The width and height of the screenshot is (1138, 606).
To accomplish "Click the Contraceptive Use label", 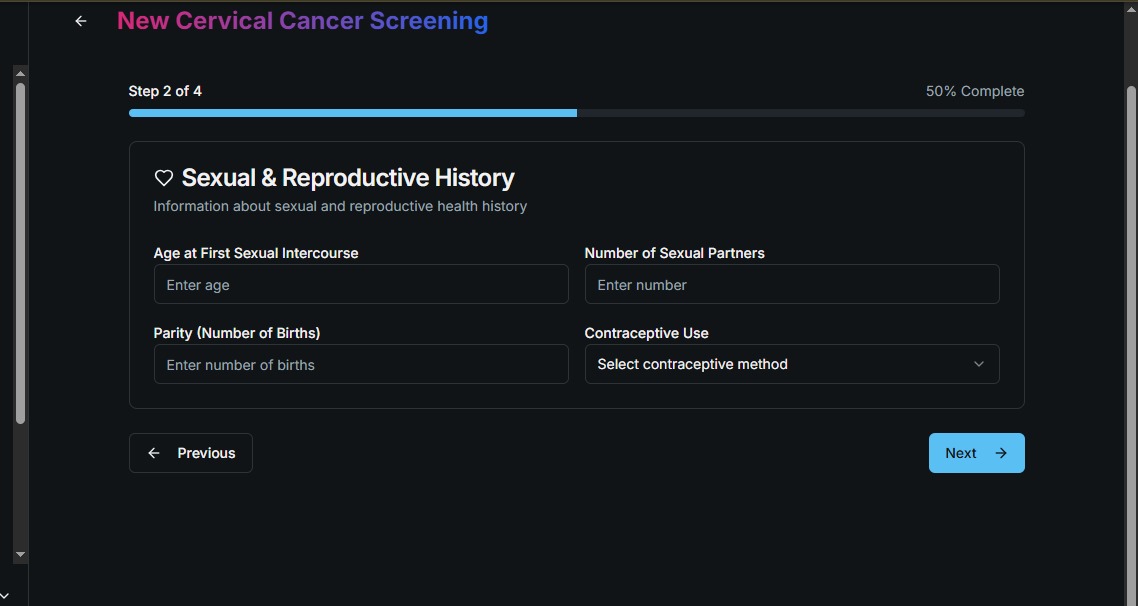I will 646,333.
